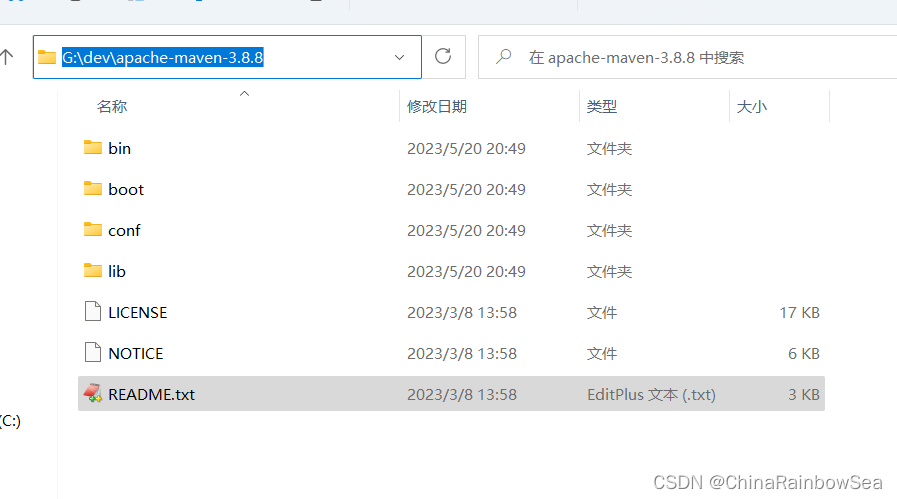Image resolution: width=897 pixels, height=499 pixels.
Task: Click the search magnifier icon
Action: click(x=503, y=57)
